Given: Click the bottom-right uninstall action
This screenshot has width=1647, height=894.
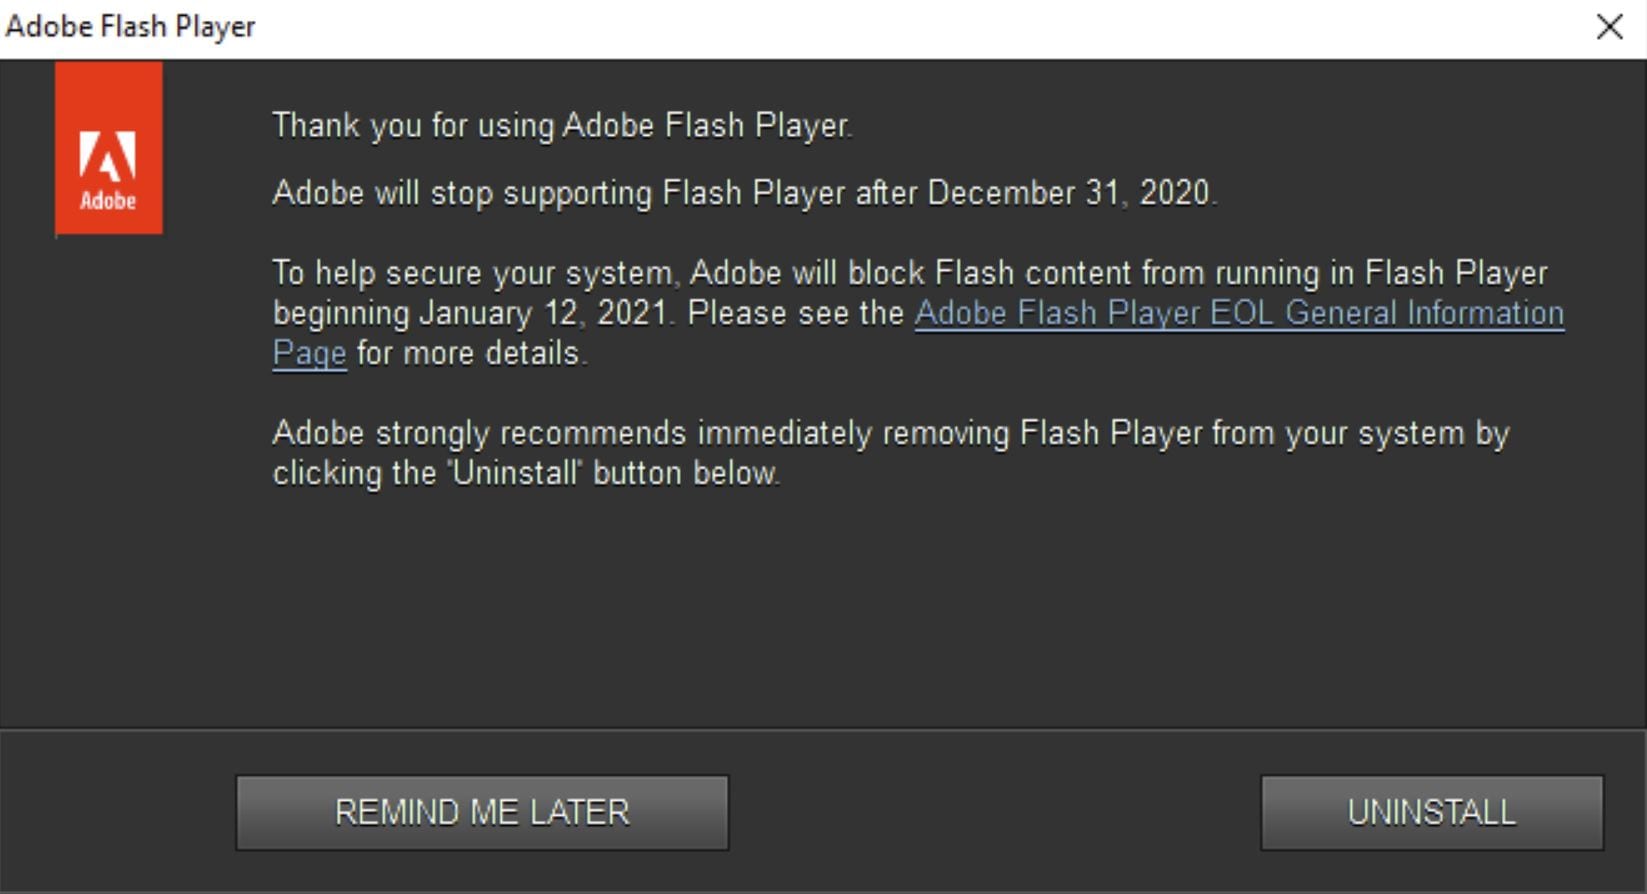Looking at the screenshot, I should 1432,812.
